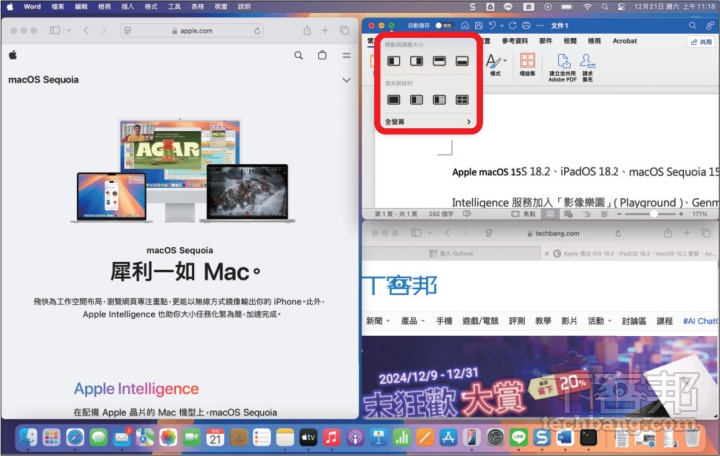The width and height of the screenshot is (720, 456).
Task: Toggle the sidebar in the apple.com Safari window
Action: tap(55, 30)
